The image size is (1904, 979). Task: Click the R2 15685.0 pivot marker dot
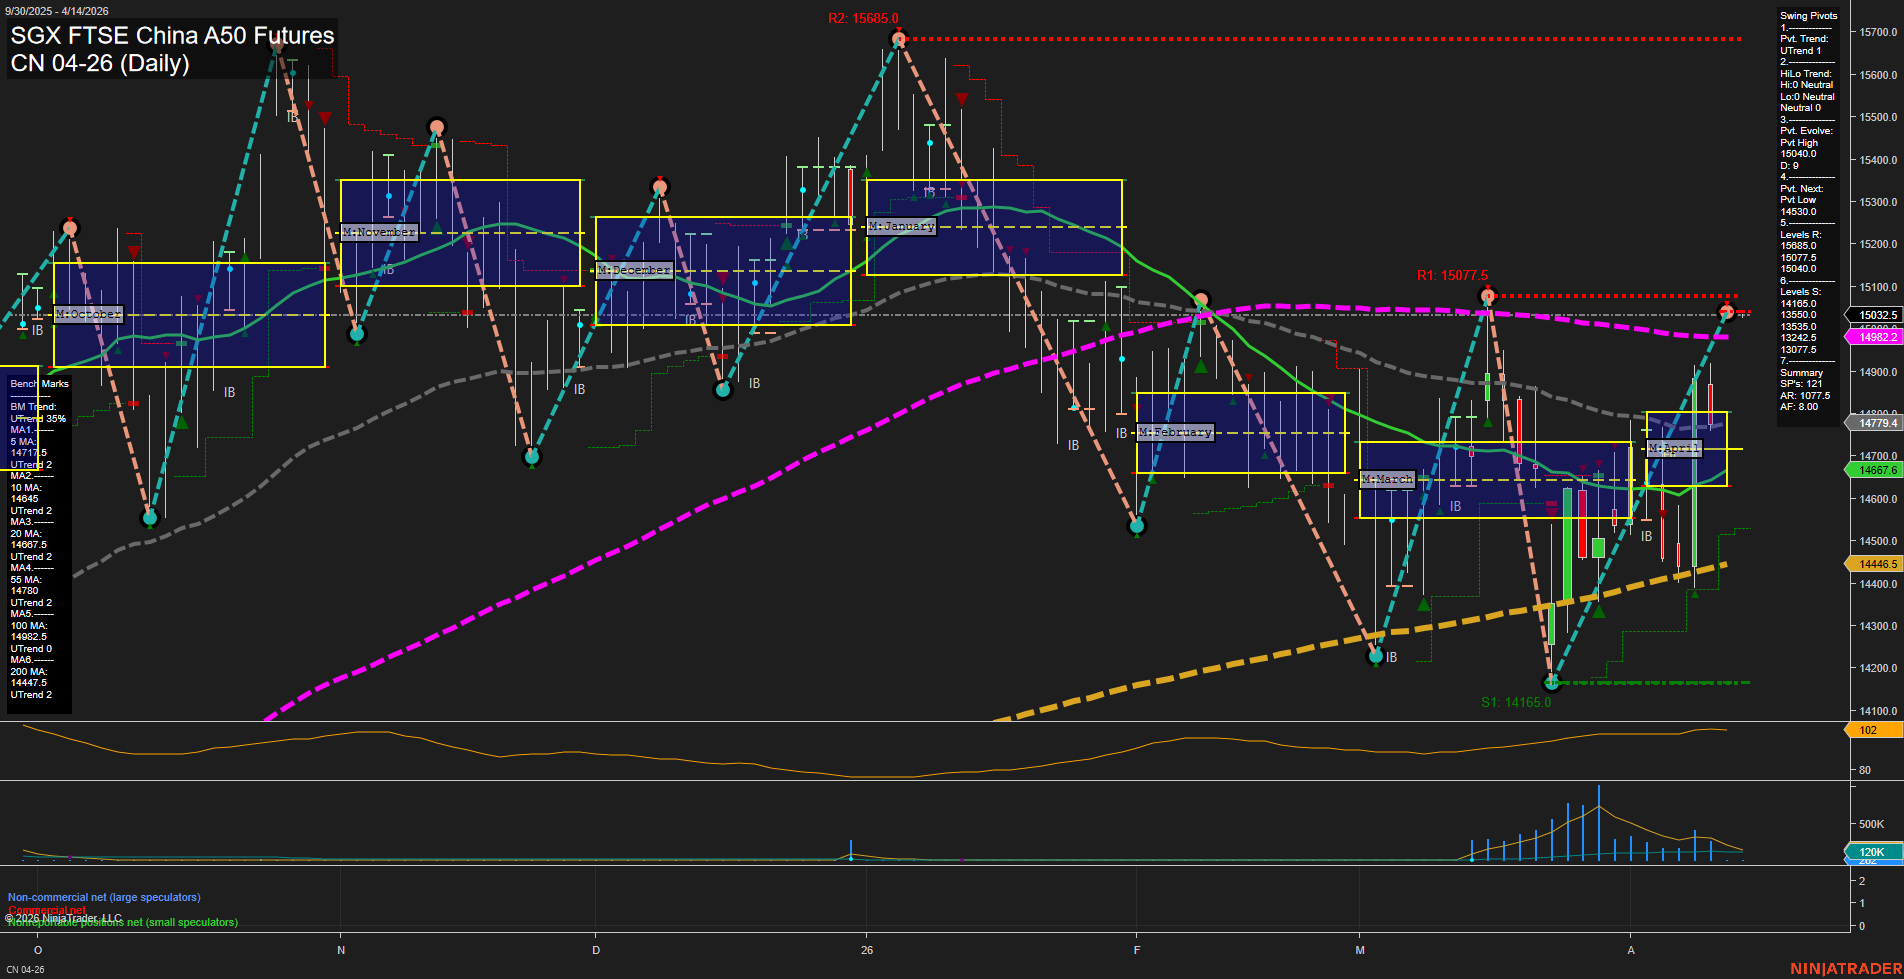click(897, 39)
